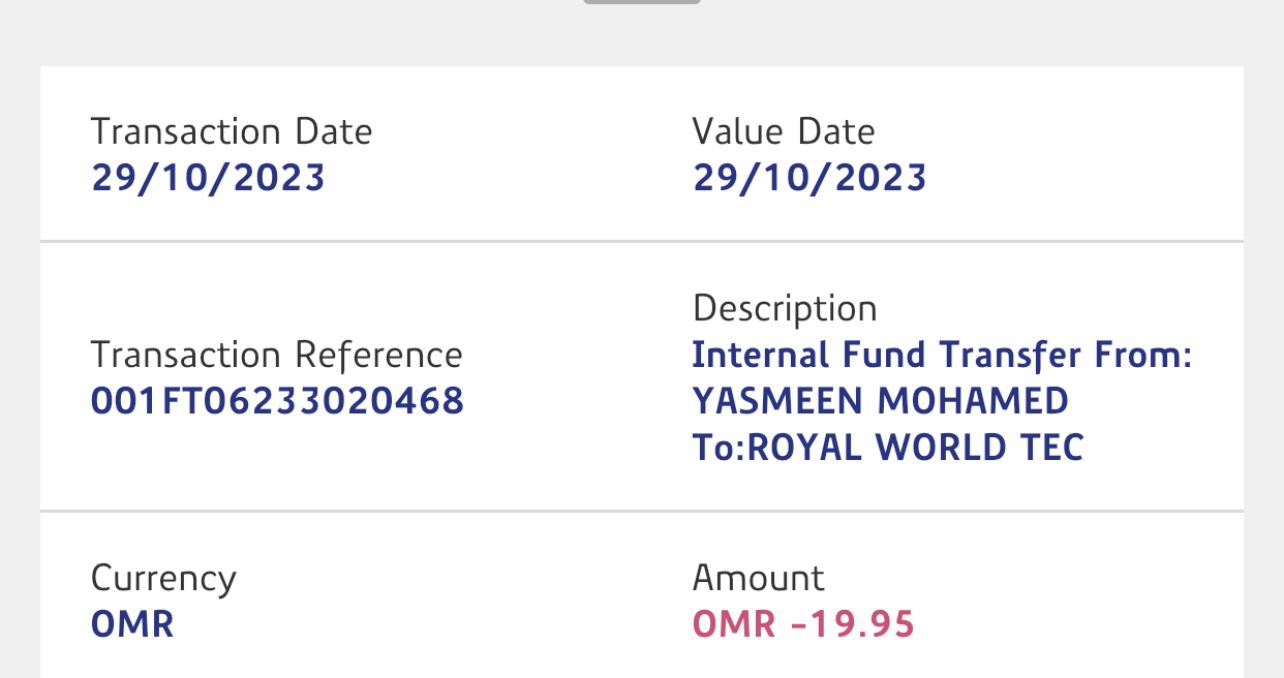Screen dimensions: 1284x678
Task: Tap the gray backdrop above the white card
Action: click(300, 35)
